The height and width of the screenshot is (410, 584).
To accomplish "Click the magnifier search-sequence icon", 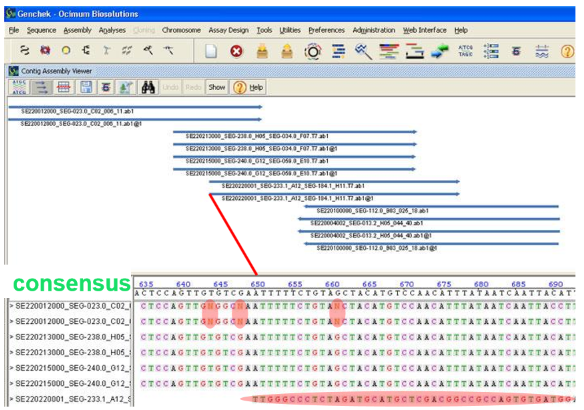I will [x=363, y=51].
